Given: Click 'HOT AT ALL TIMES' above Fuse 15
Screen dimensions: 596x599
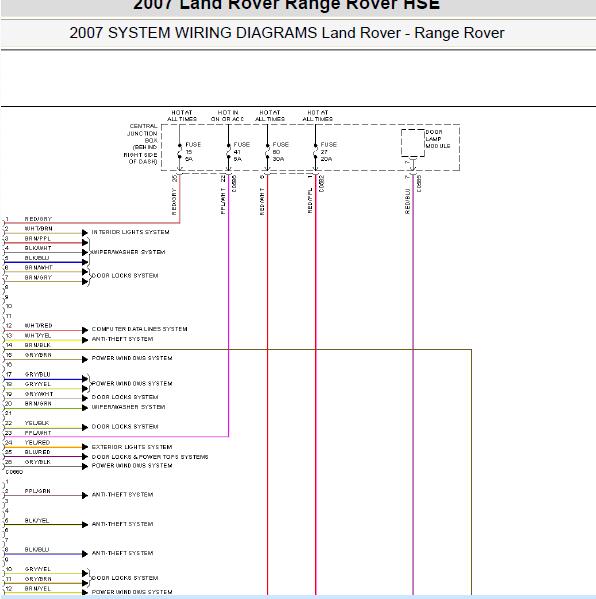Looking at the screenshot, I should pyautogui.click(x=182, y=116).
